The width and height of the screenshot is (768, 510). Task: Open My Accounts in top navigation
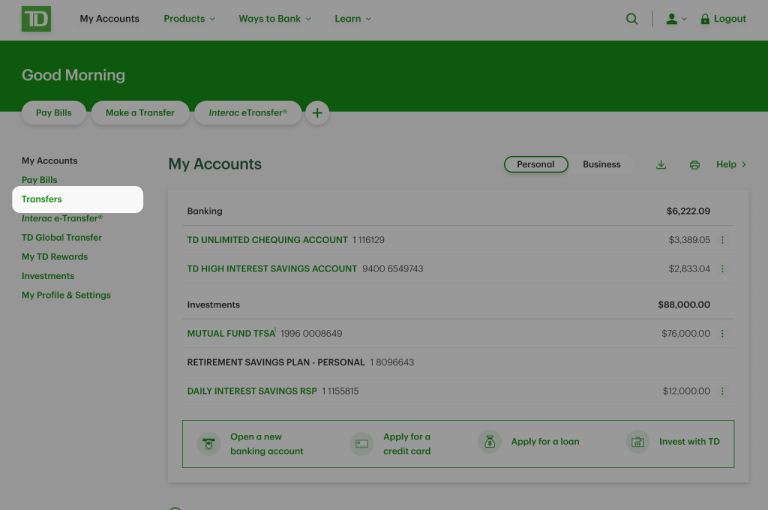[110, 19]
